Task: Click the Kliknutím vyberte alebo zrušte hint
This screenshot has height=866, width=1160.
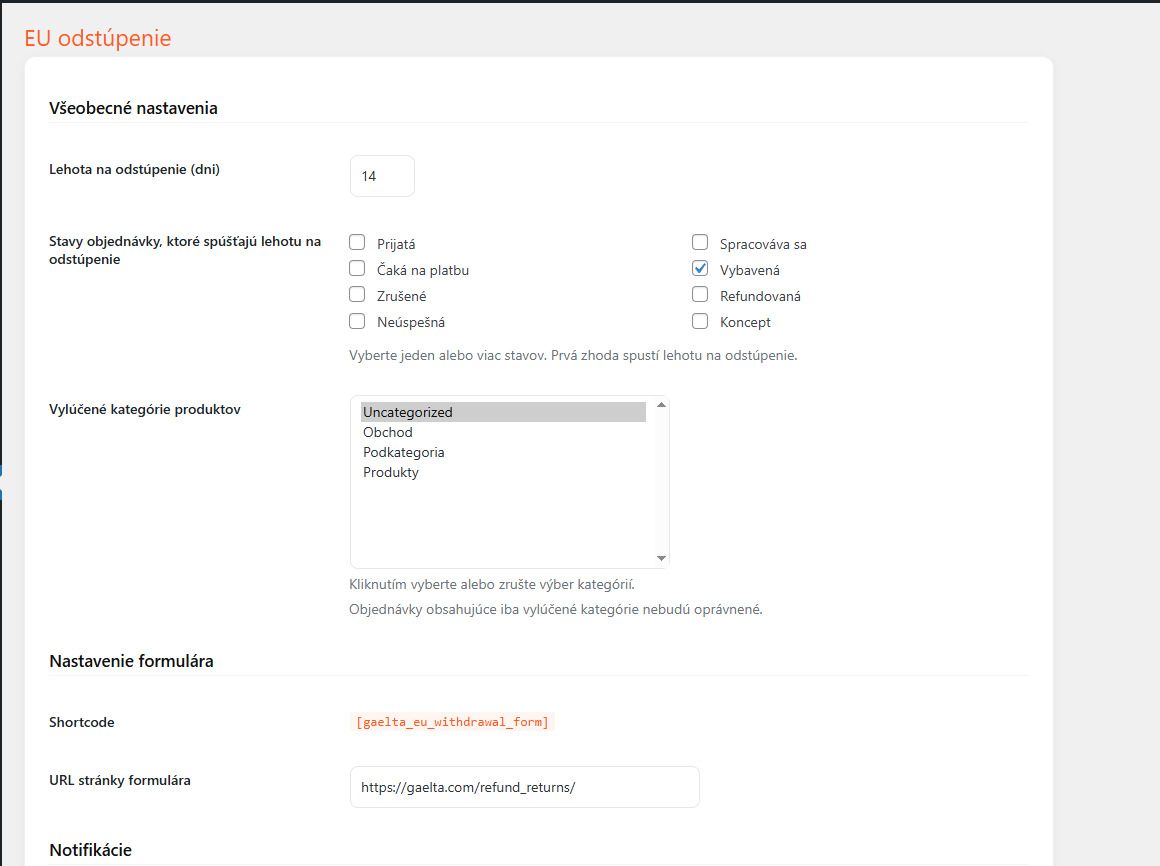Action: pos(491,584)
